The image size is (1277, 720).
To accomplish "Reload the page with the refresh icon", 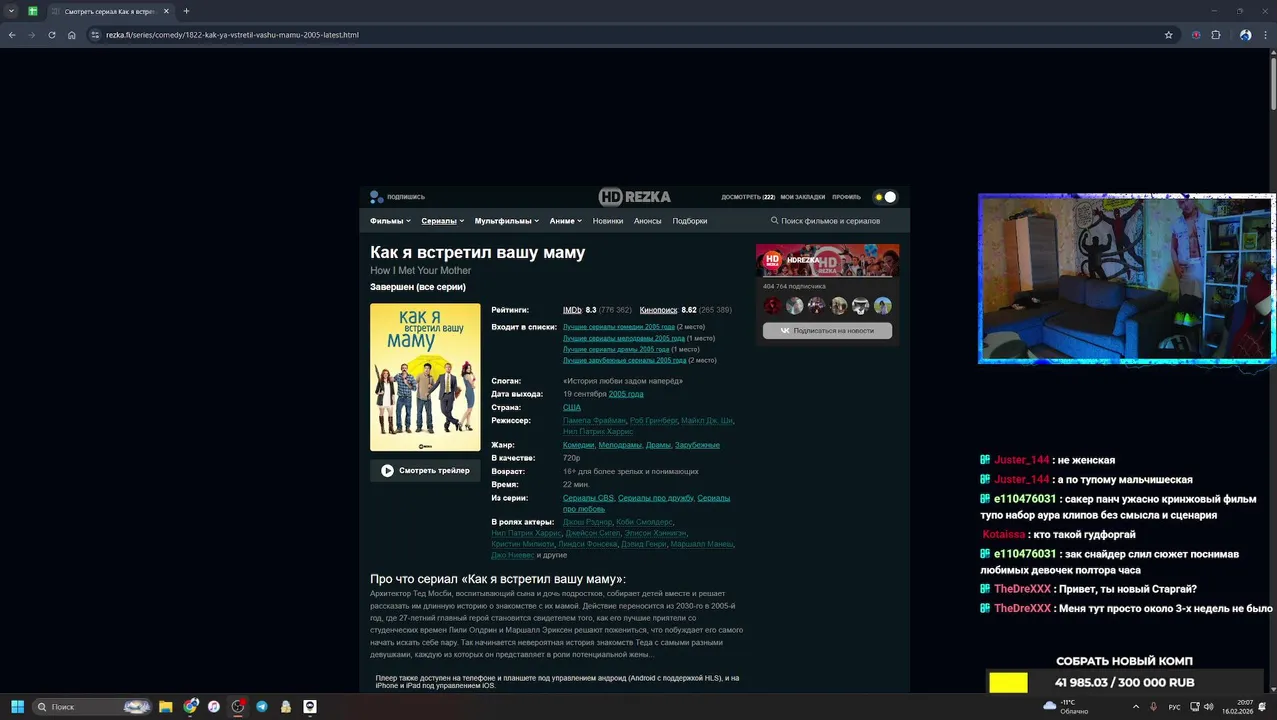I will (52, 35).
